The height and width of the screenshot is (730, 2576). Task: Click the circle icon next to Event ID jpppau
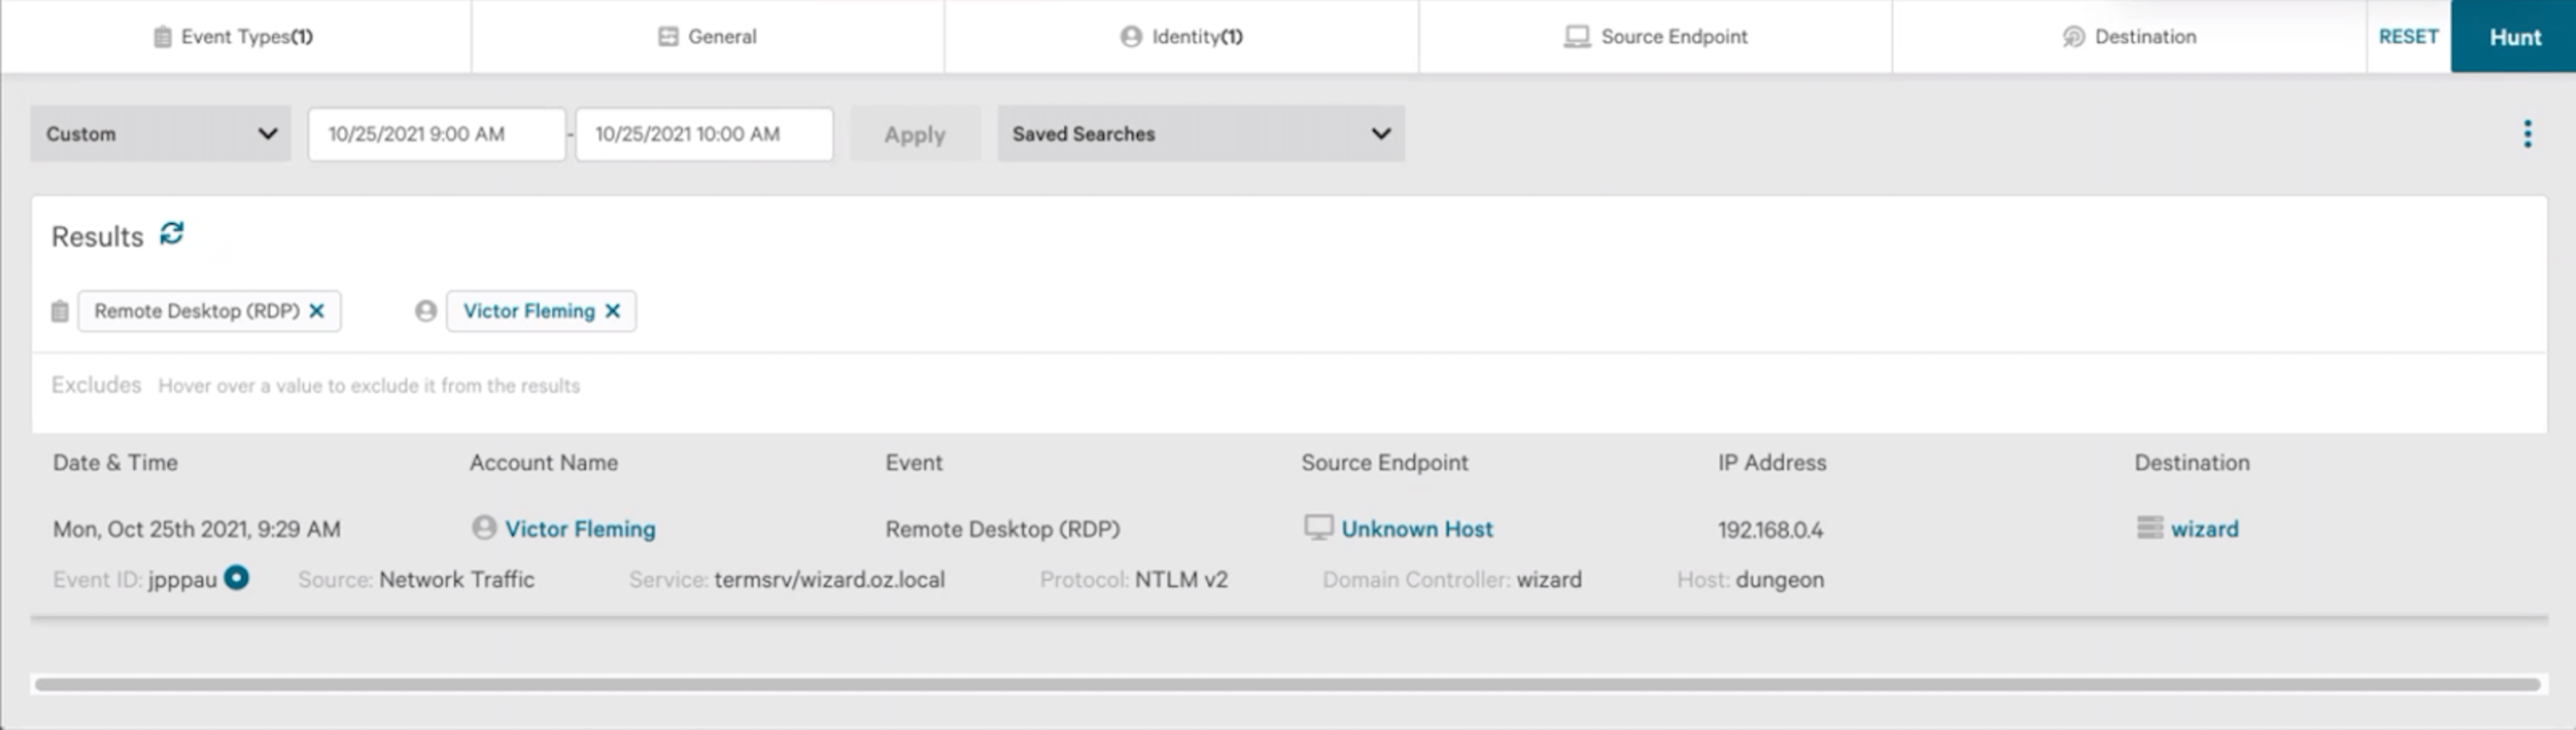click(x=236, y=578)
